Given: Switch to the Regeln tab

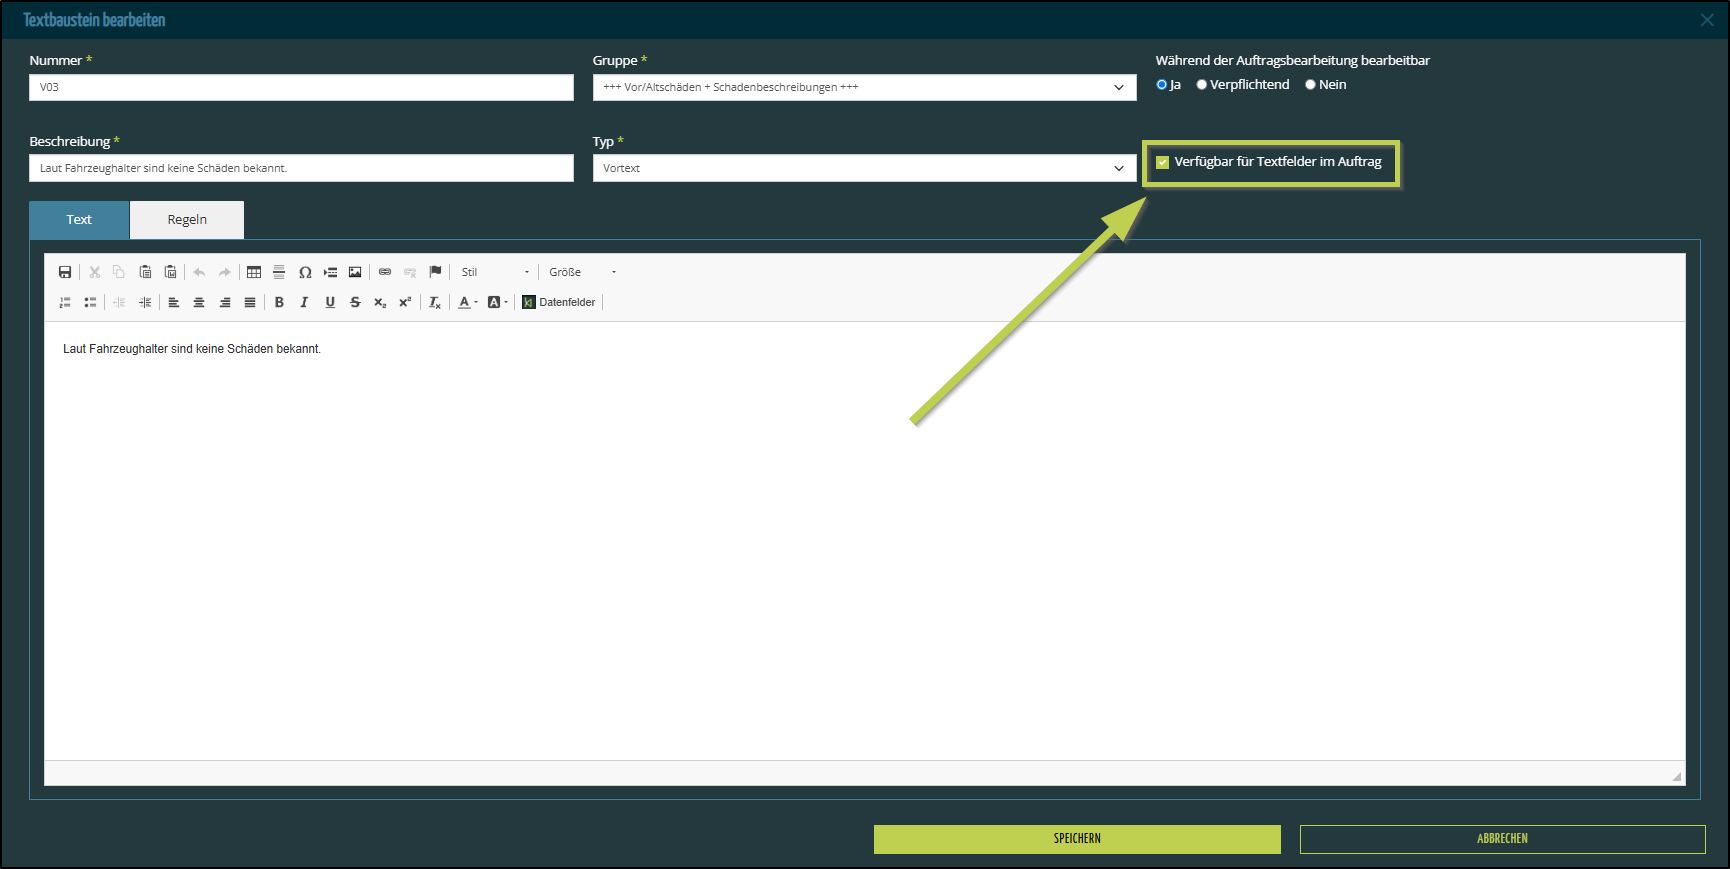Looking at the screenshot, I should click(x=187, y=220).
